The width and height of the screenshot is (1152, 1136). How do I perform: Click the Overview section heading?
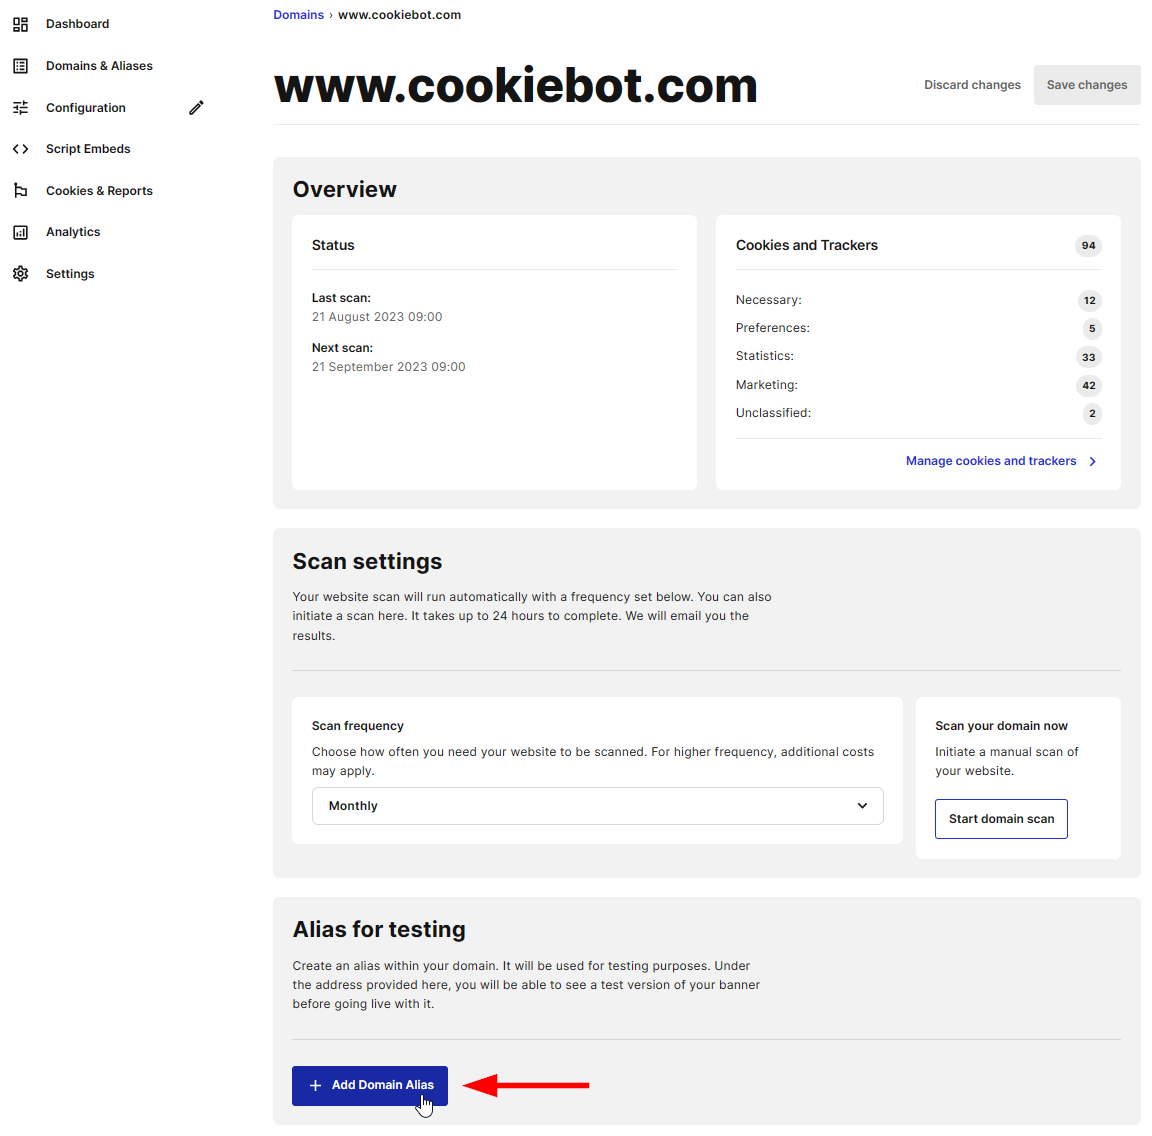click(x=345, y=190)
